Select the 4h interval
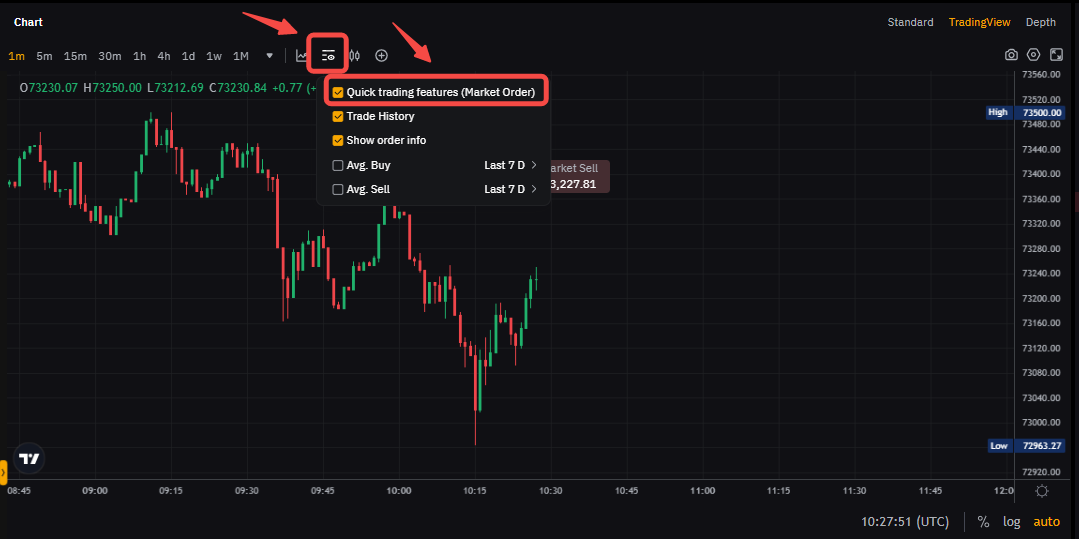The height and width of the screenshot is (539, 1079). 164,56
